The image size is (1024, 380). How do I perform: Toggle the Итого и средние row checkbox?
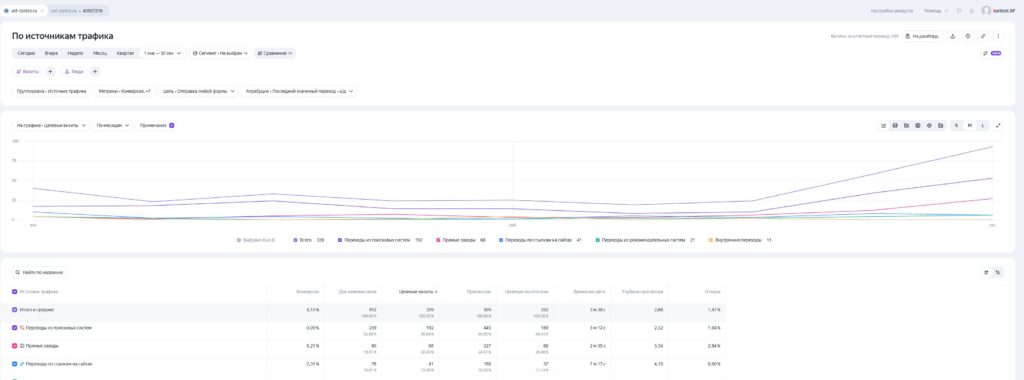click(x=15, y=309)
